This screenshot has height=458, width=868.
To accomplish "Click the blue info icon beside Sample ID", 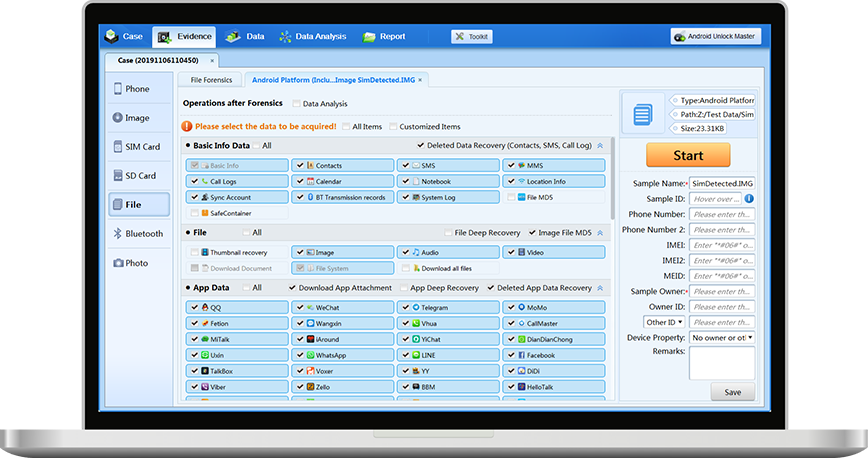I will pyautogui.click(x=749, y=199).
